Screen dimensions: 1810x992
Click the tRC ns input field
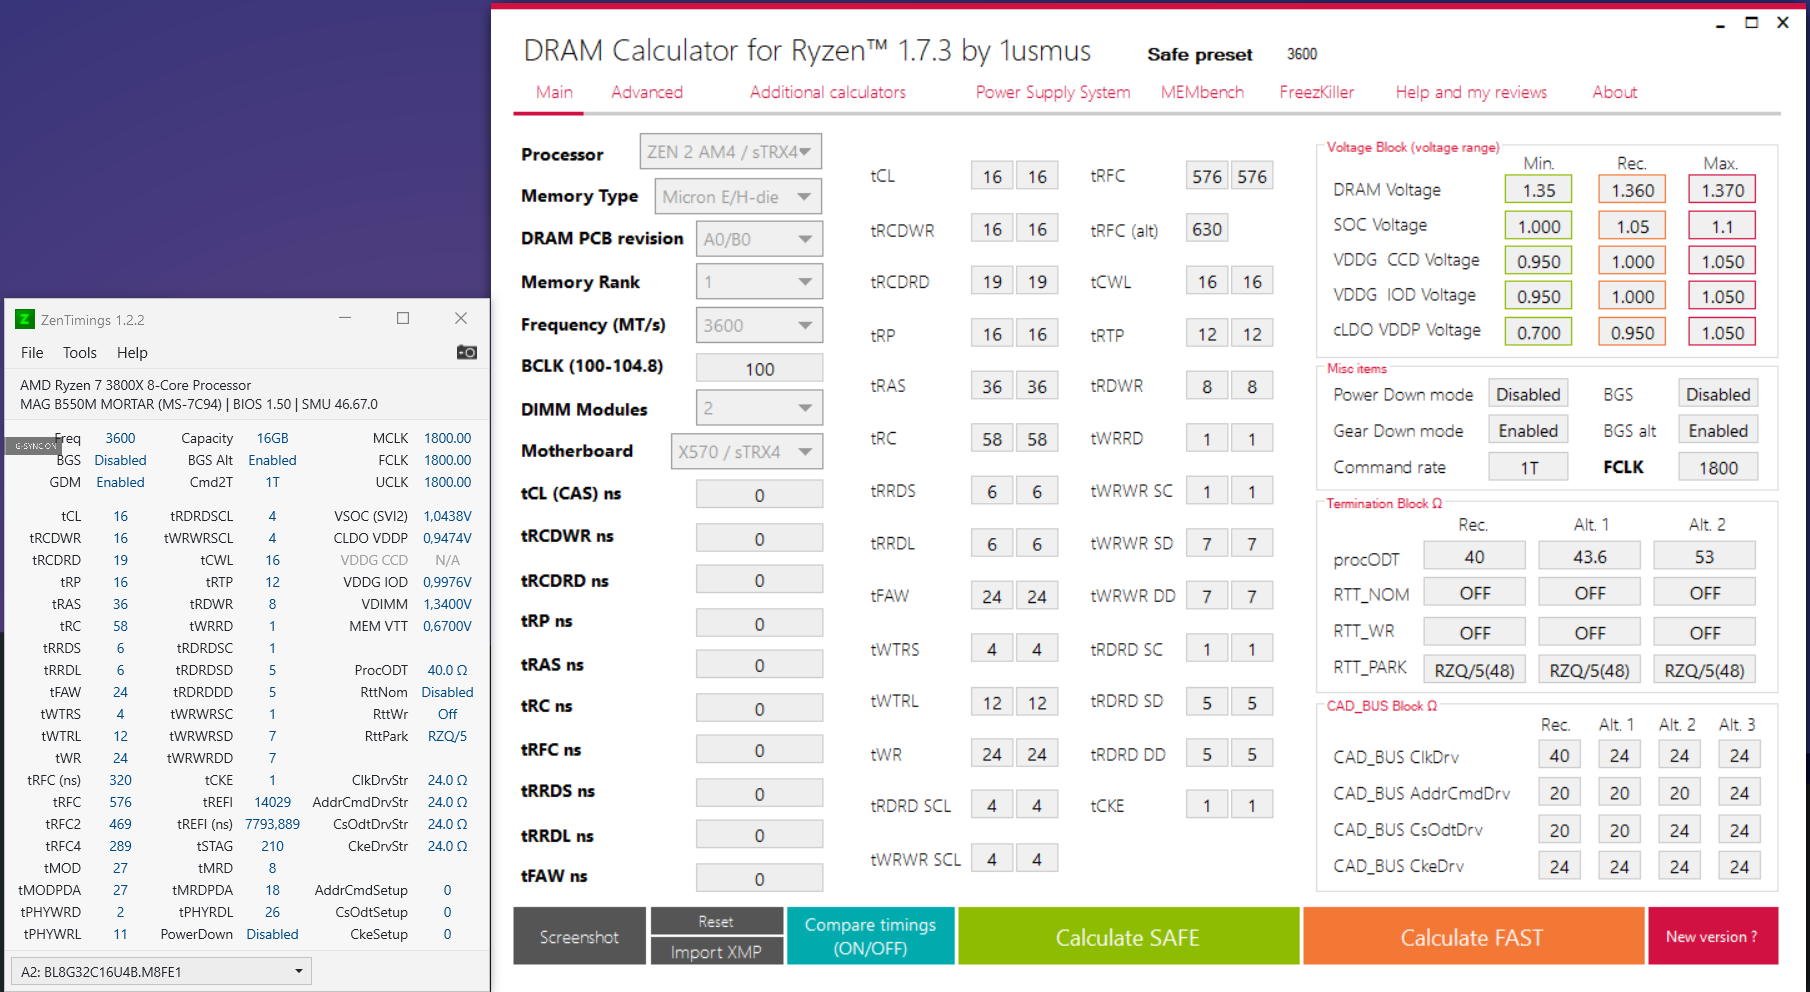click(759, 708)
